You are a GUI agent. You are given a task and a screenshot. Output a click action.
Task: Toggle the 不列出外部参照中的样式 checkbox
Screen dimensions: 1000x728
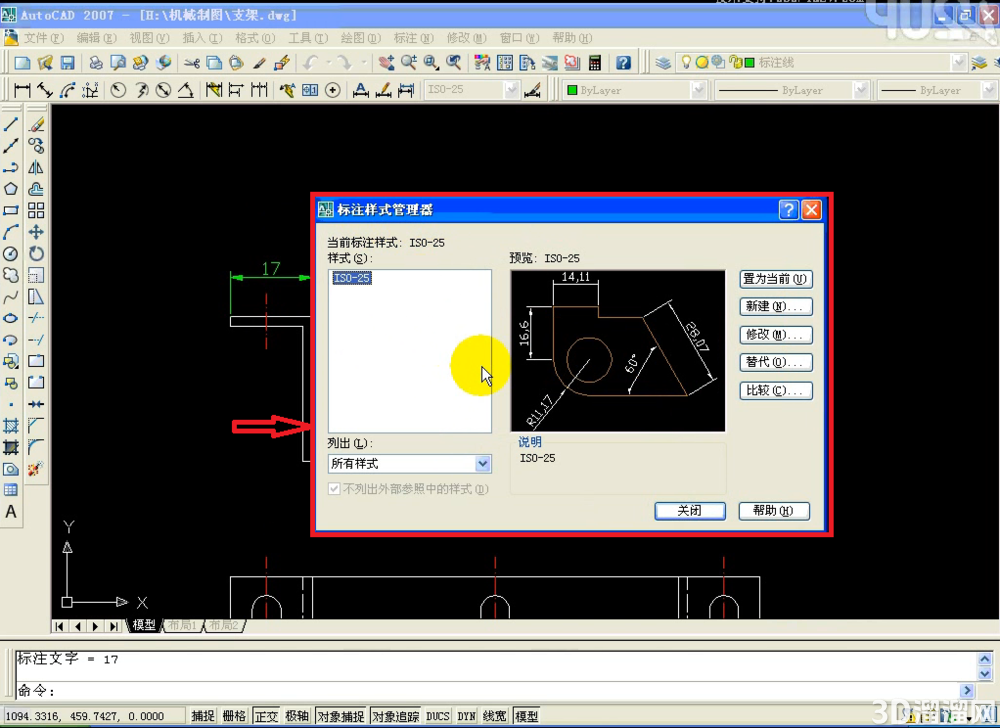(334, 489)
